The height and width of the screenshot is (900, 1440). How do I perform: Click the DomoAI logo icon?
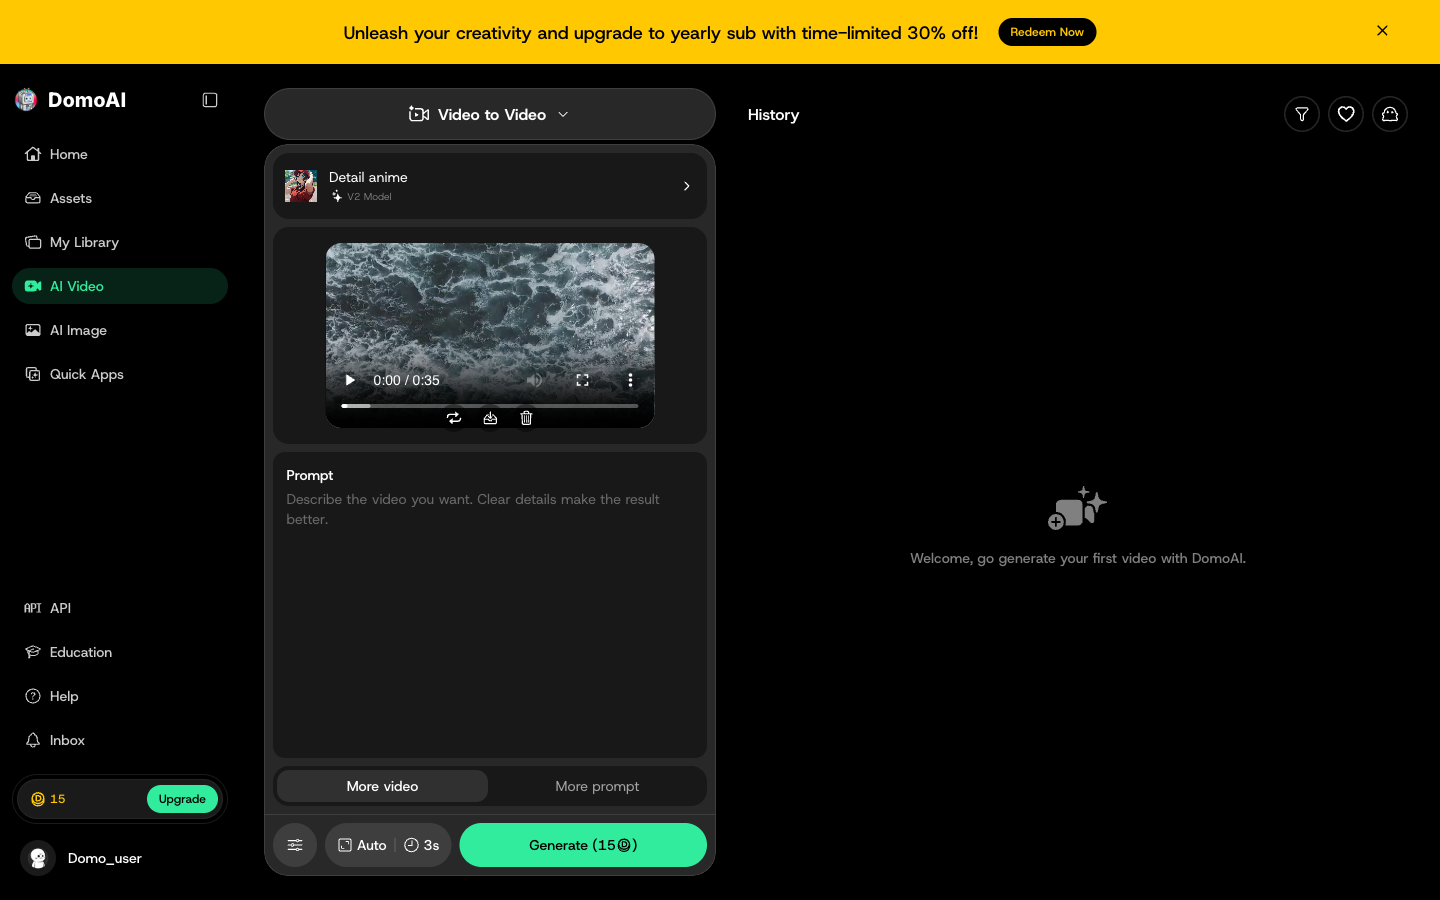[26, 99]
